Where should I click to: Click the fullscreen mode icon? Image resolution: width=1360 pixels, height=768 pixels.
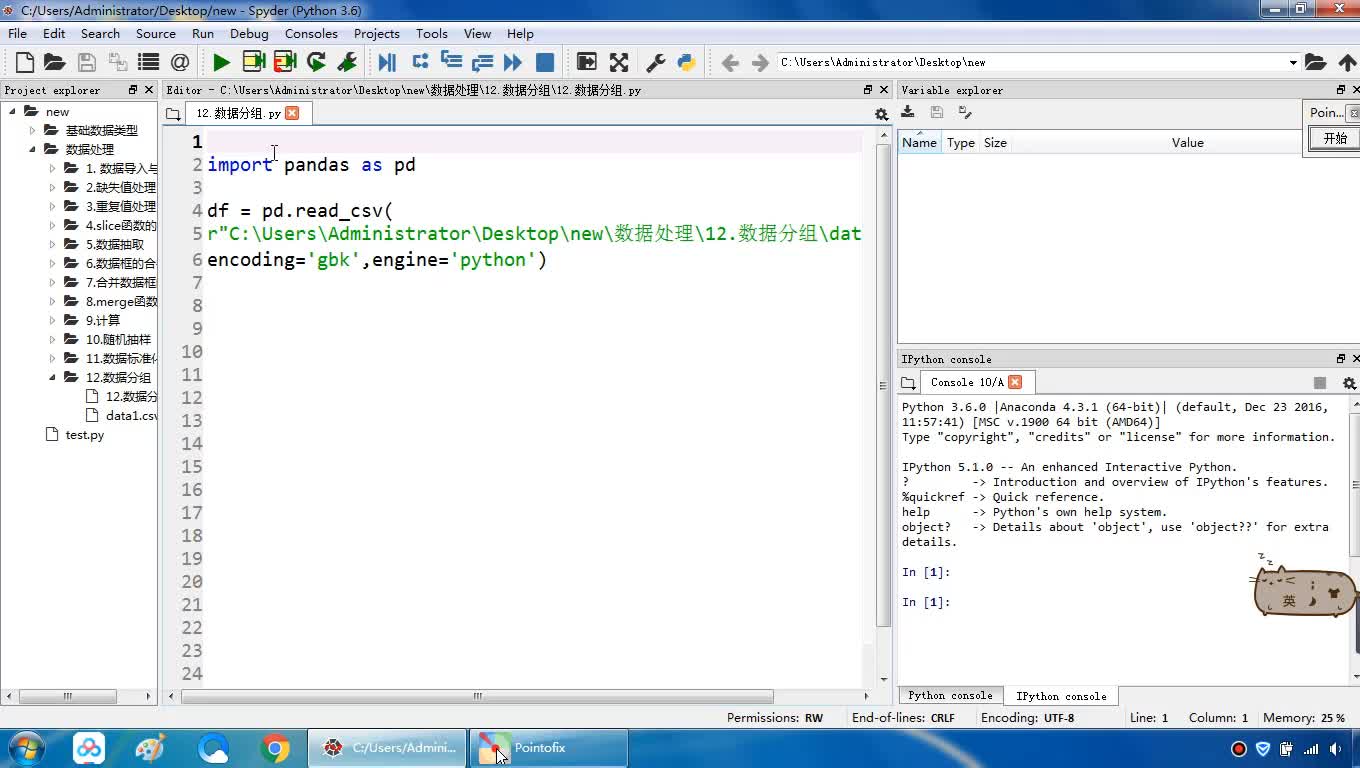point(619,62)
